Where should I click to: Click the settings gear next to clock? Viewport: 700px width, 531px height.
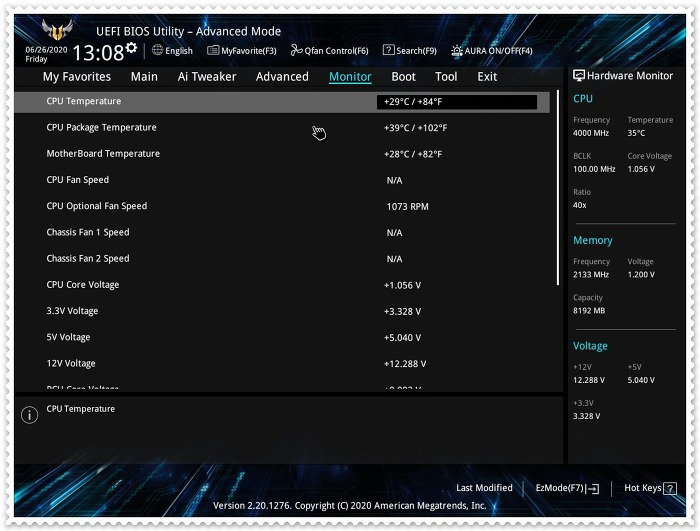131,47
